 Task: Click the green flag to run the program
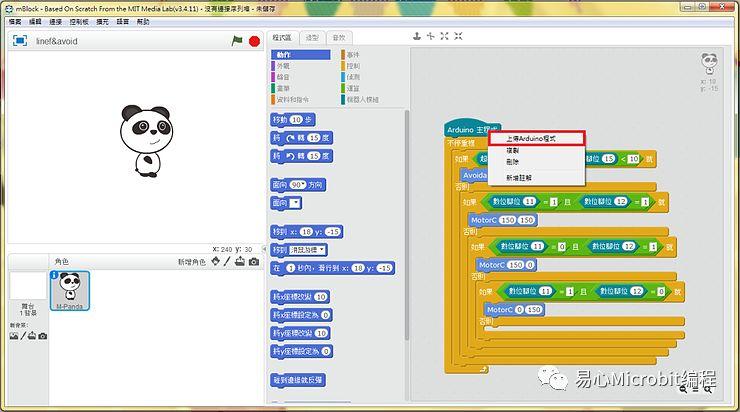click(x=237, y=41)
